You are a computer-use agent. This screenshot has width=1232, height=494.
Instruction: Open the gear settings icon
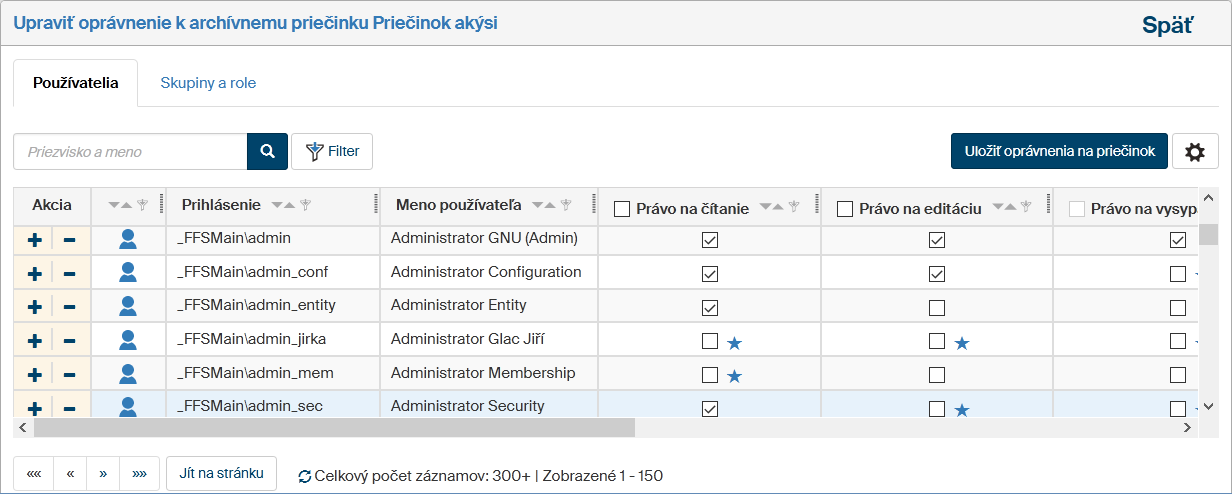pos(1194,152)
